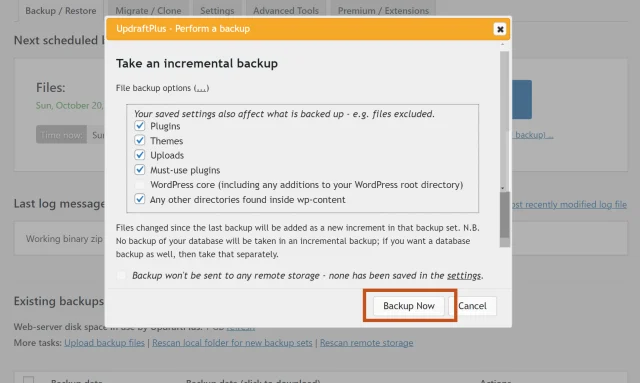Click the Must-use plugins label

pyautogui.click(x=185, y=170)
